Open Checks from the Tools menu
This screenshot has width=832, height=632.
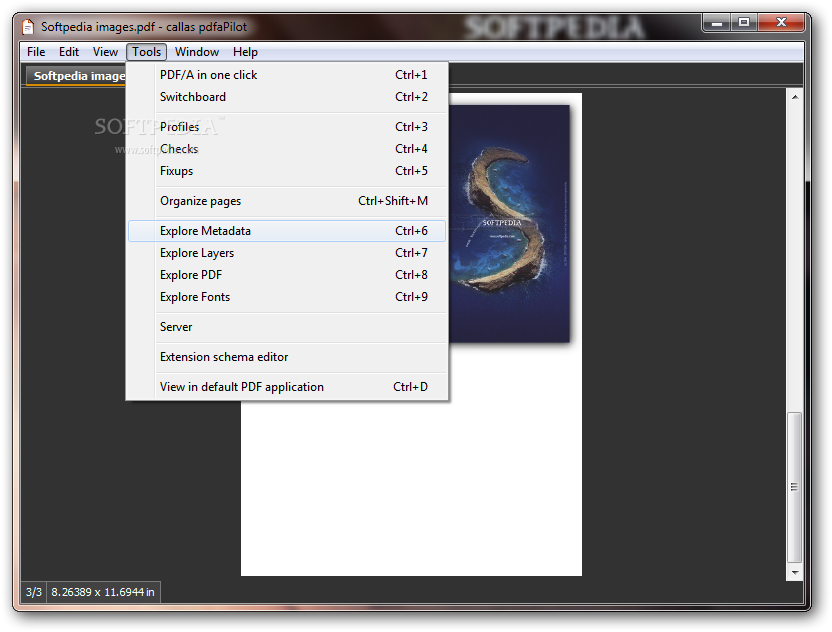tap(287, 149)
